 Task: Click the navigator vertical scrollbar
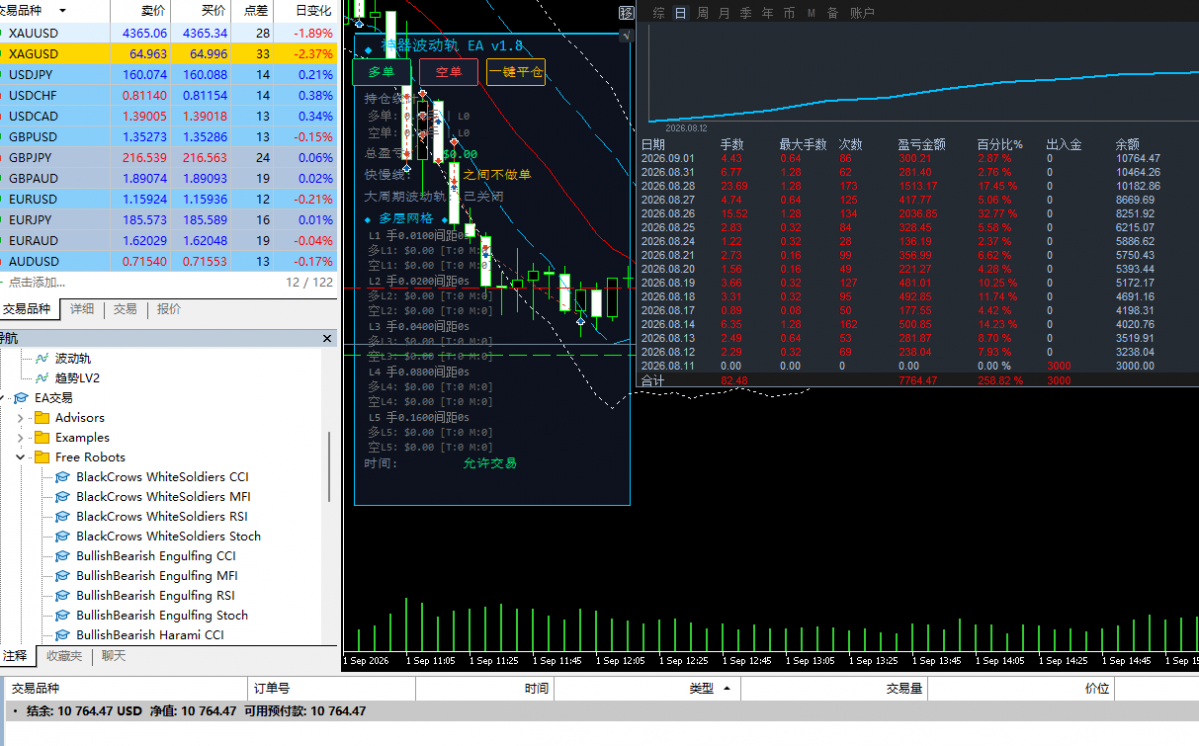[x=330, y=467]
